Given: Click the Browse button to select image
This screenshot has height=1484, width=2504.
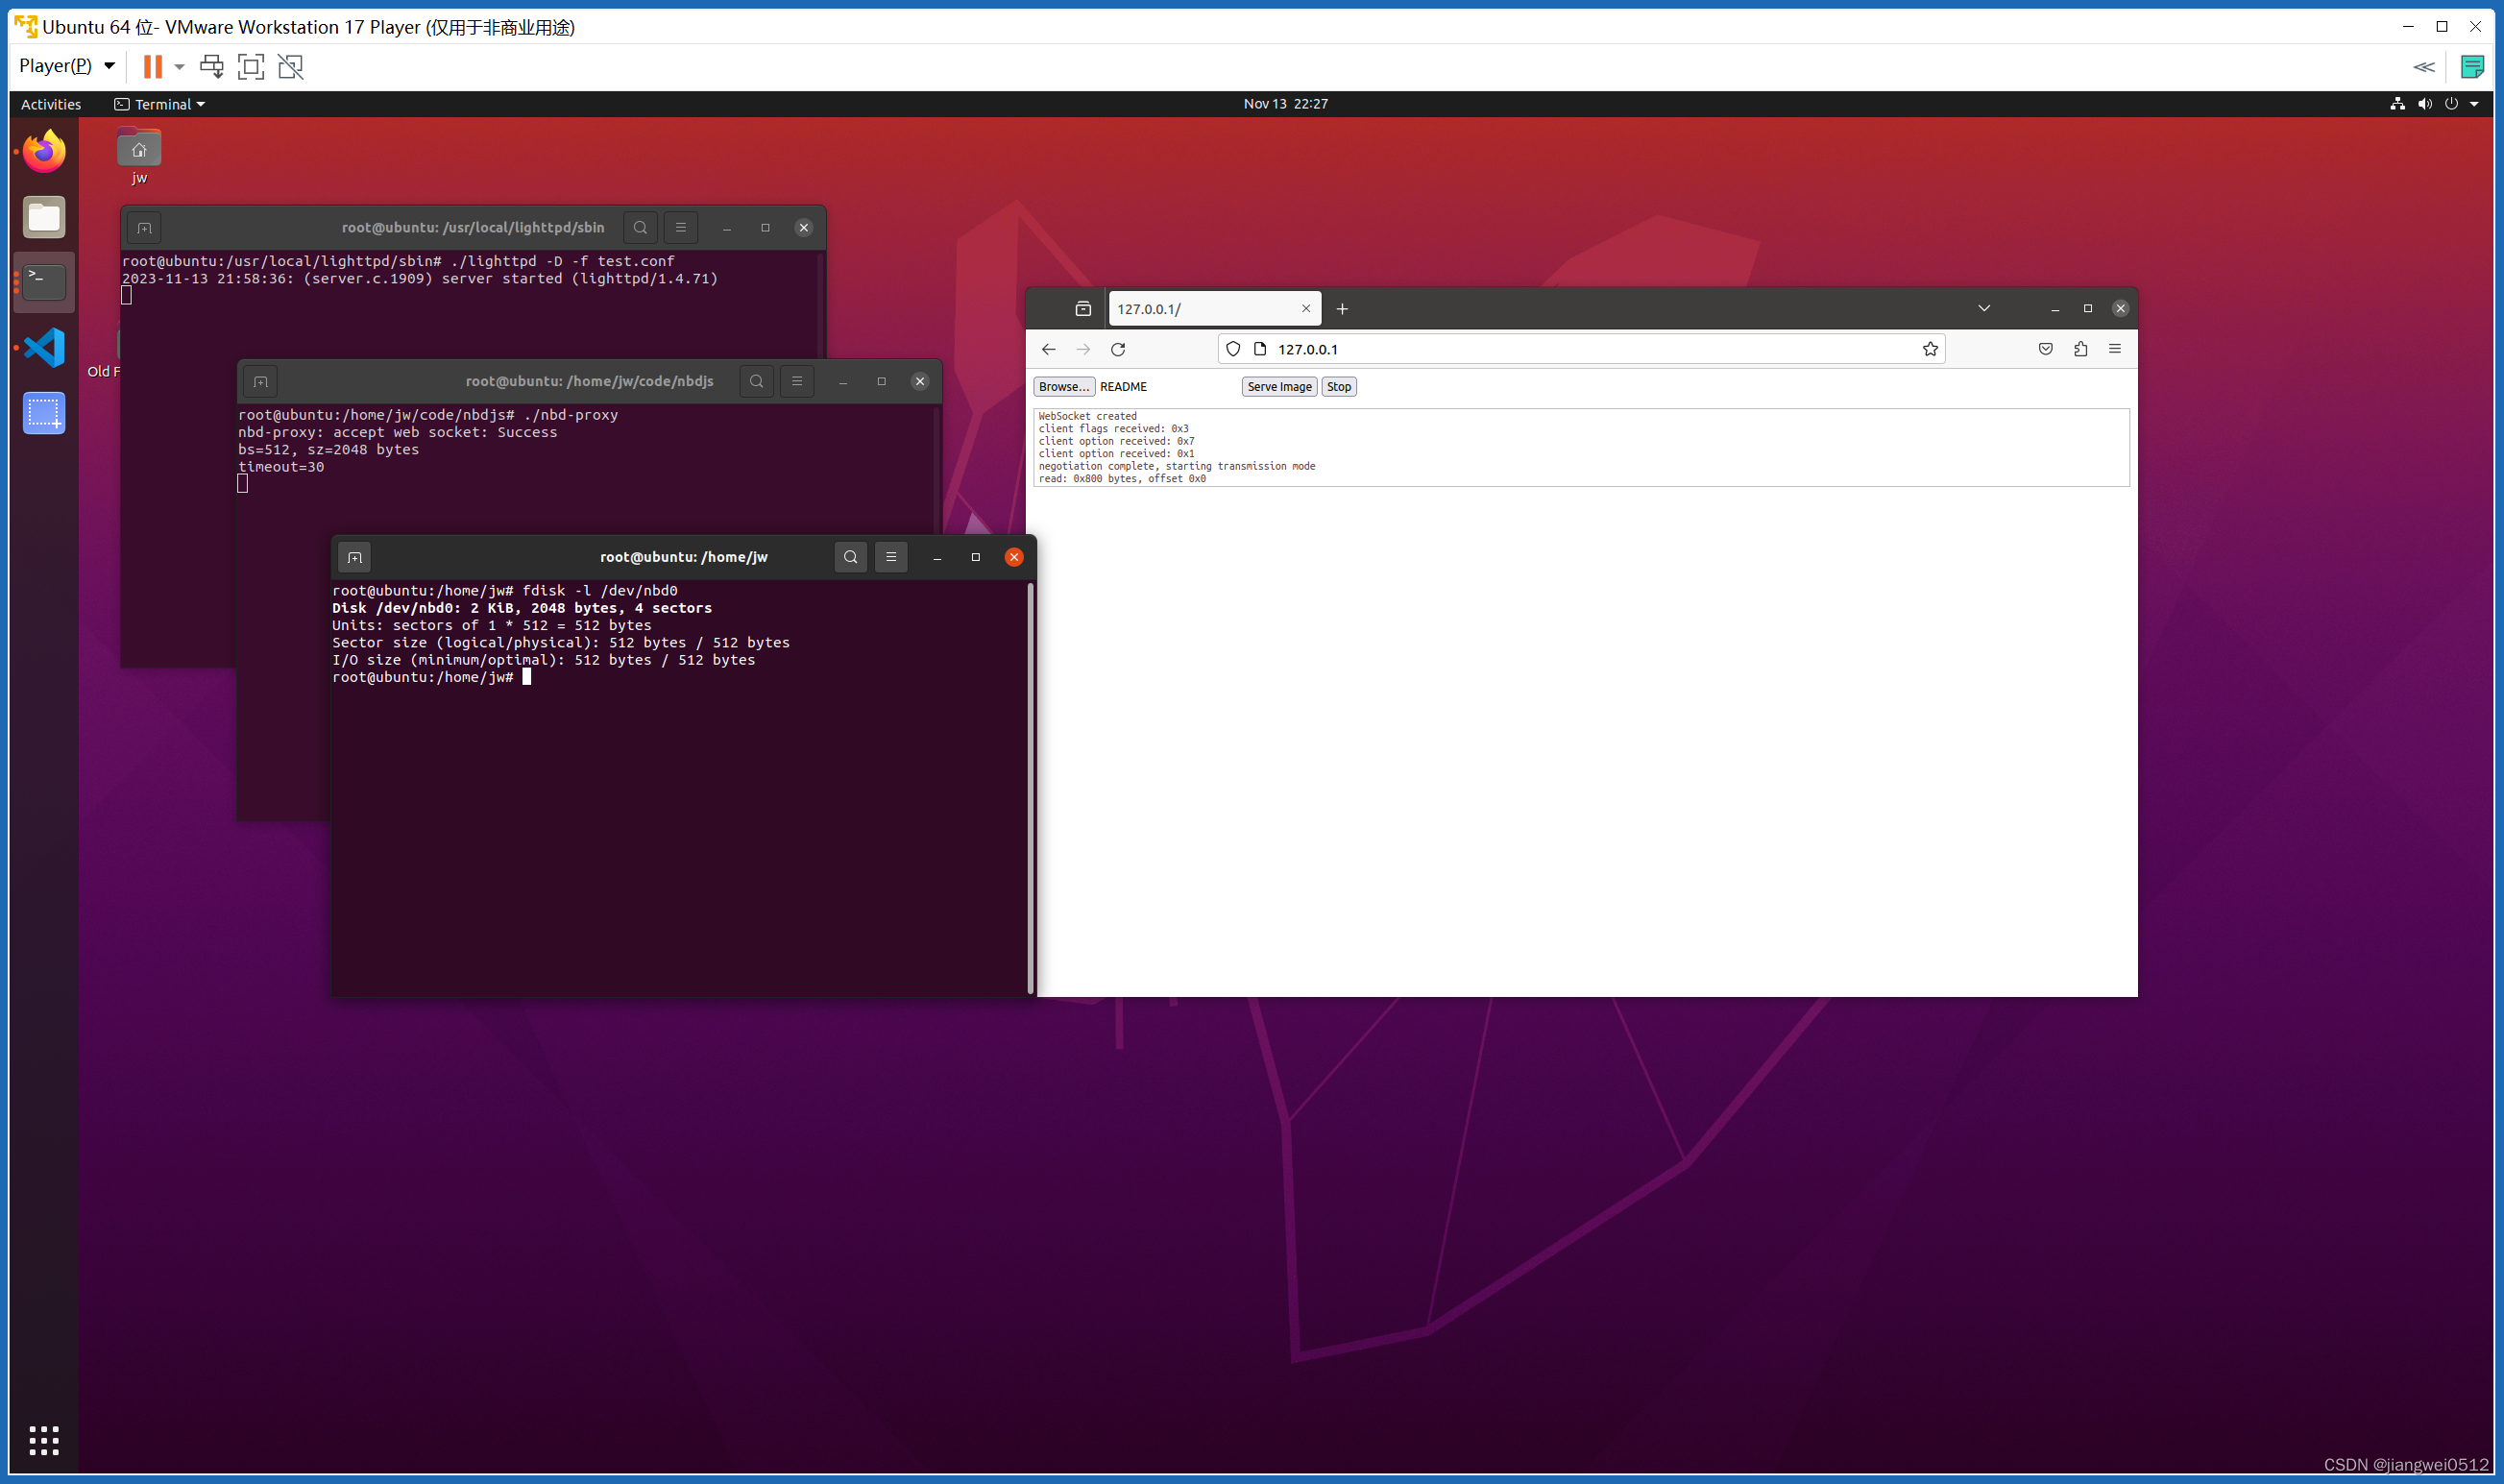Looking at the screenshot, I should click(x=1063, y=385).
